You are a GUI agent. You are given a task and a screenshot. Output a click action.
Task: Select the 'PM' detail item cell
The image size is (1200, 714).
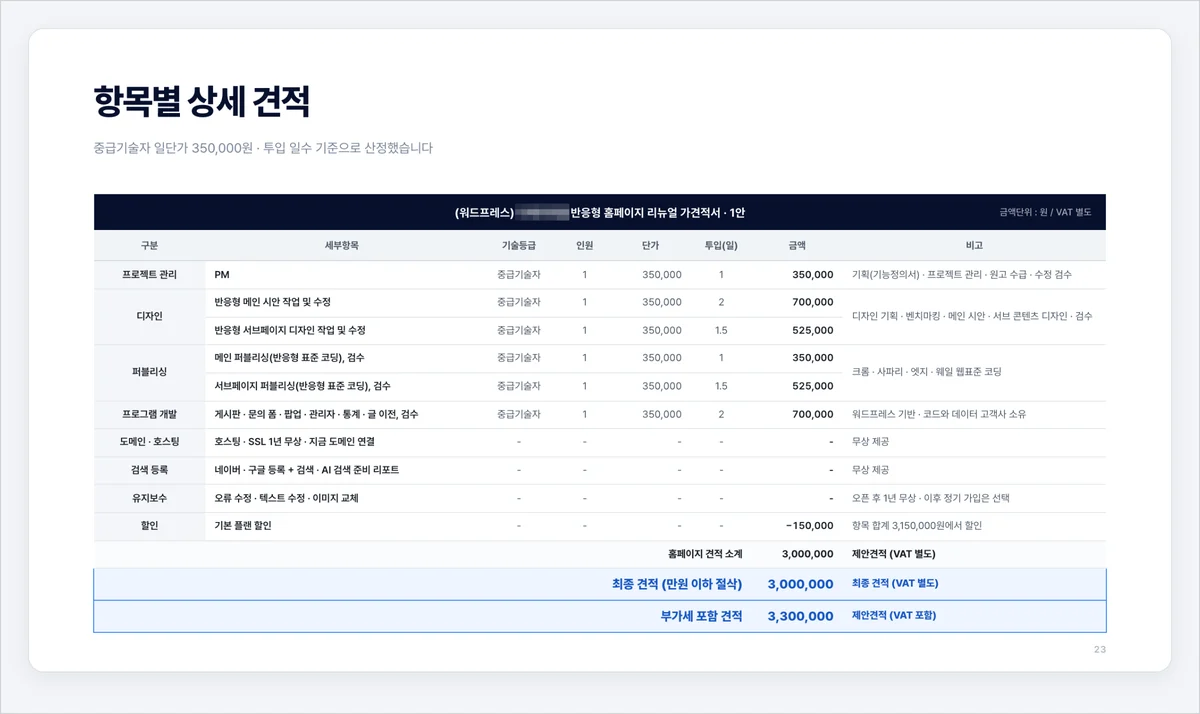(x=343, y=274)
